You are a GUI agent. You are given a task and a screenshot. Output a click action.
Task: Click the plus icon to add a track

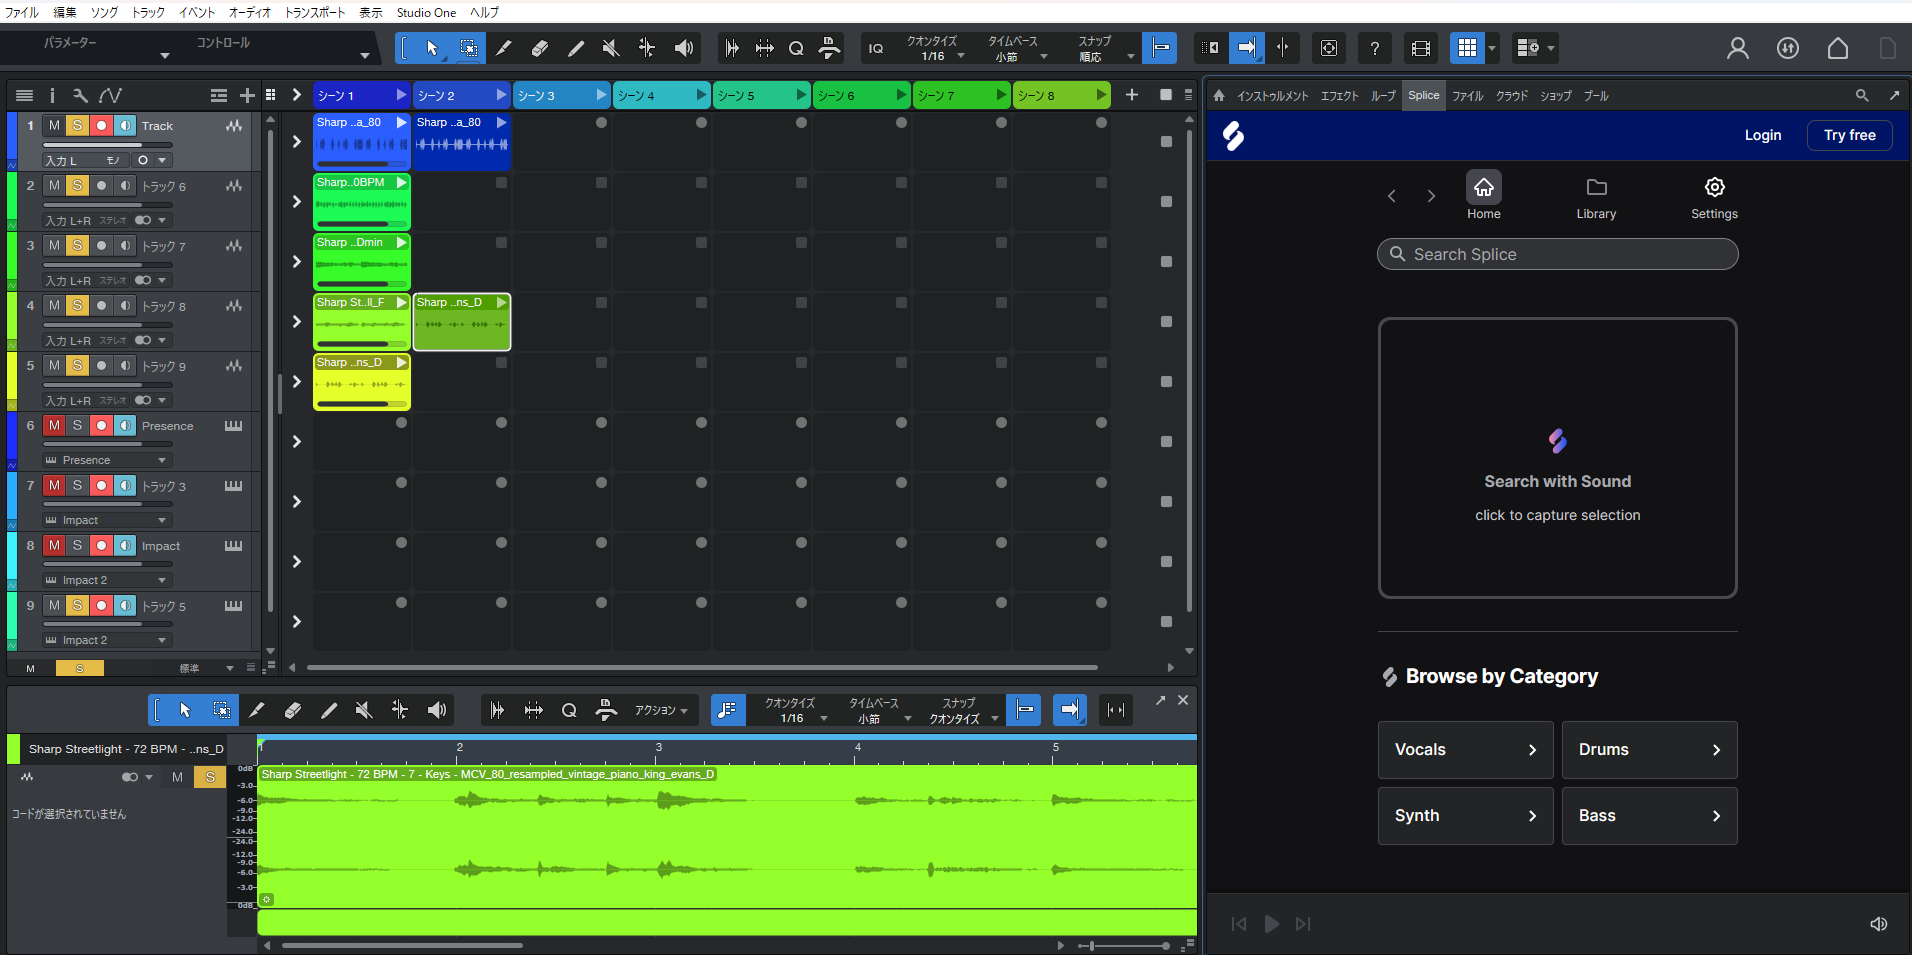(247, 95)
